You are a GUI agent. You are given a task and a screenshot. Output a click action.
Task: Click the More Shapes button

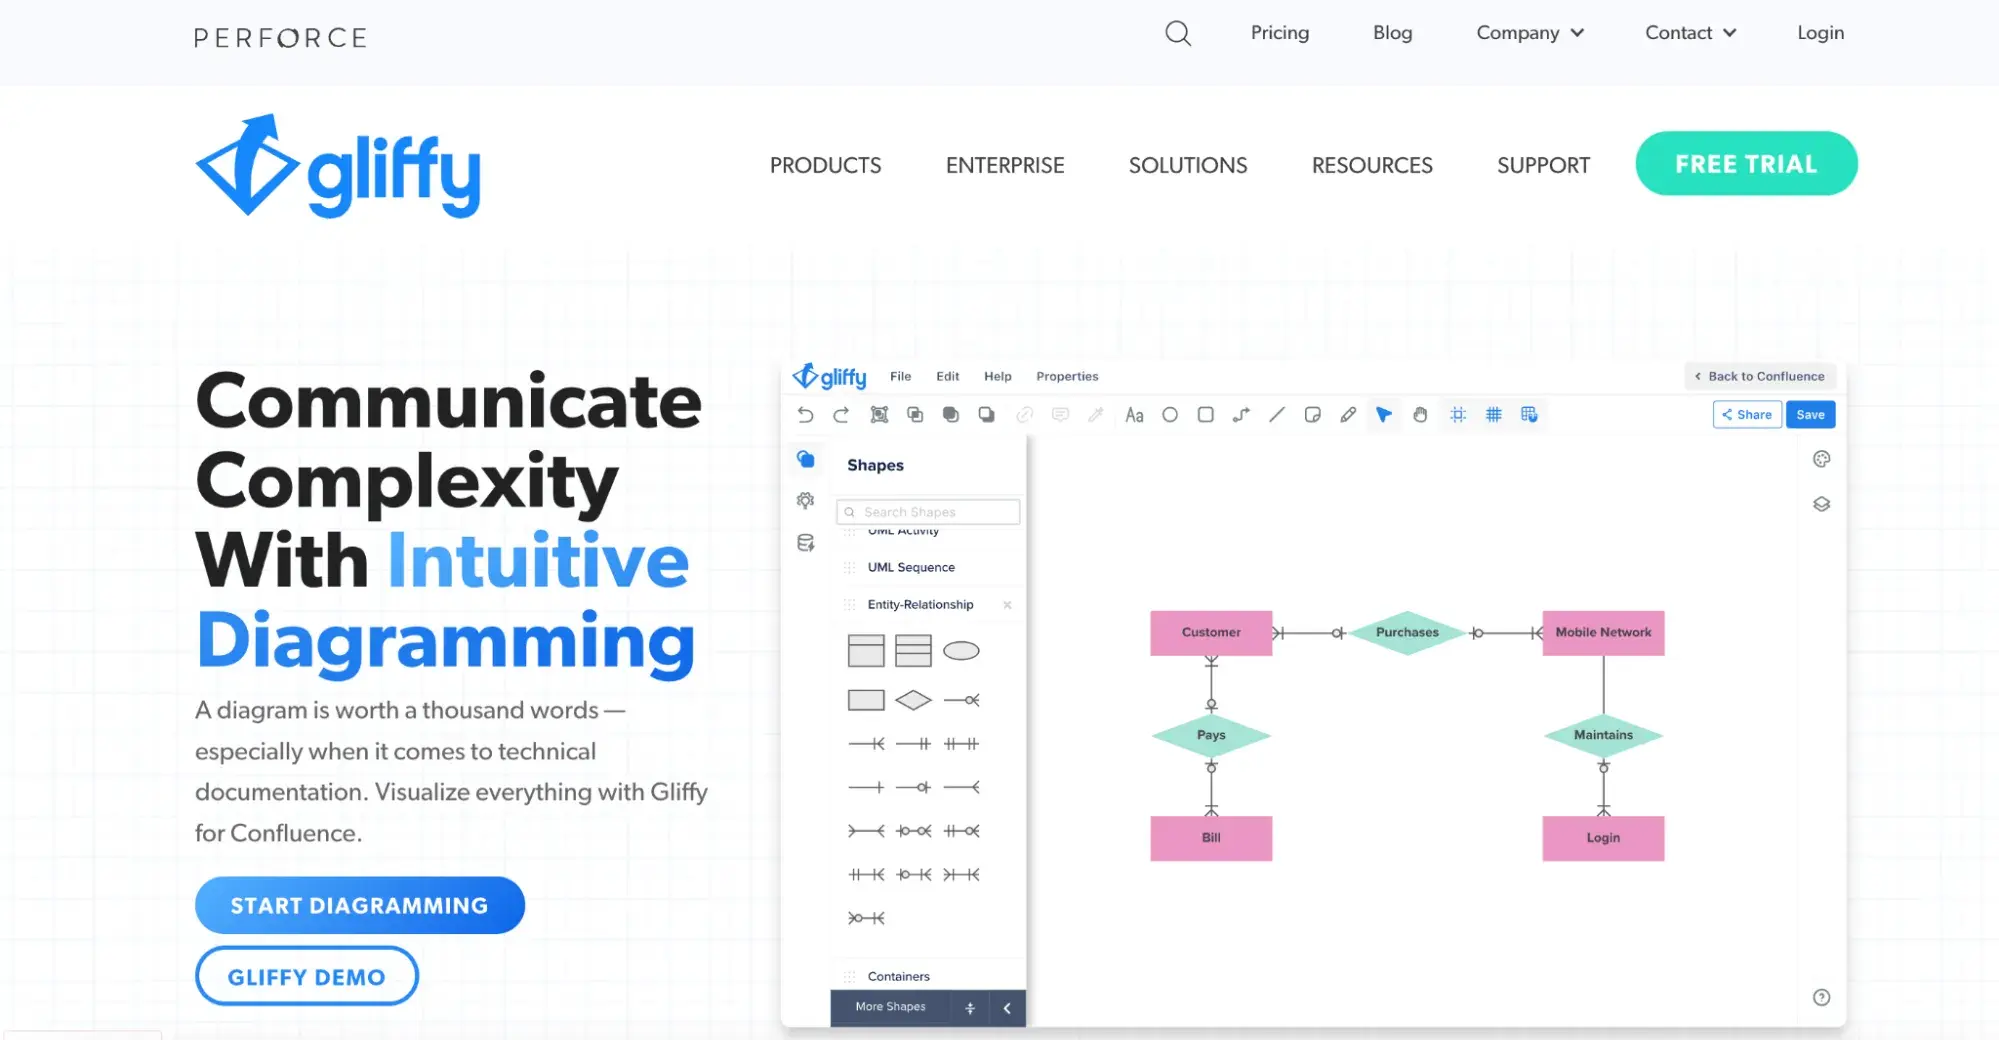tap(890, 1007)
